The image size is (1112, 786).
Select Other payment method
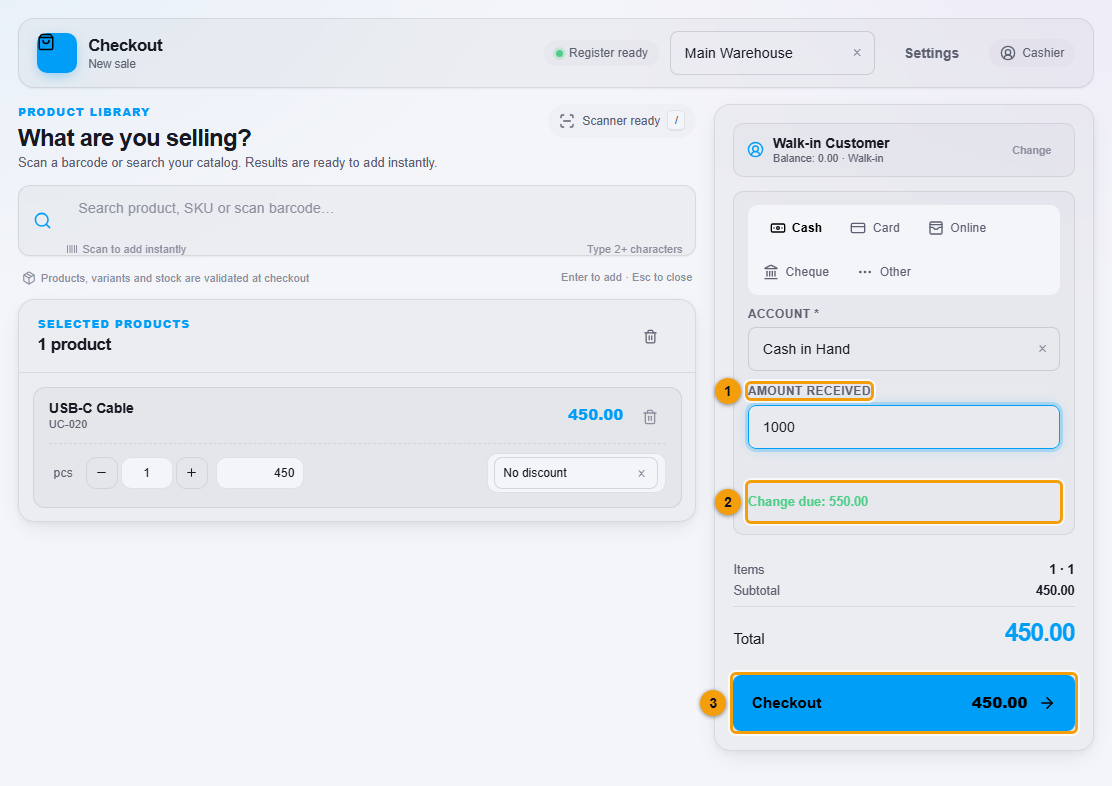(x=884, y=272)
